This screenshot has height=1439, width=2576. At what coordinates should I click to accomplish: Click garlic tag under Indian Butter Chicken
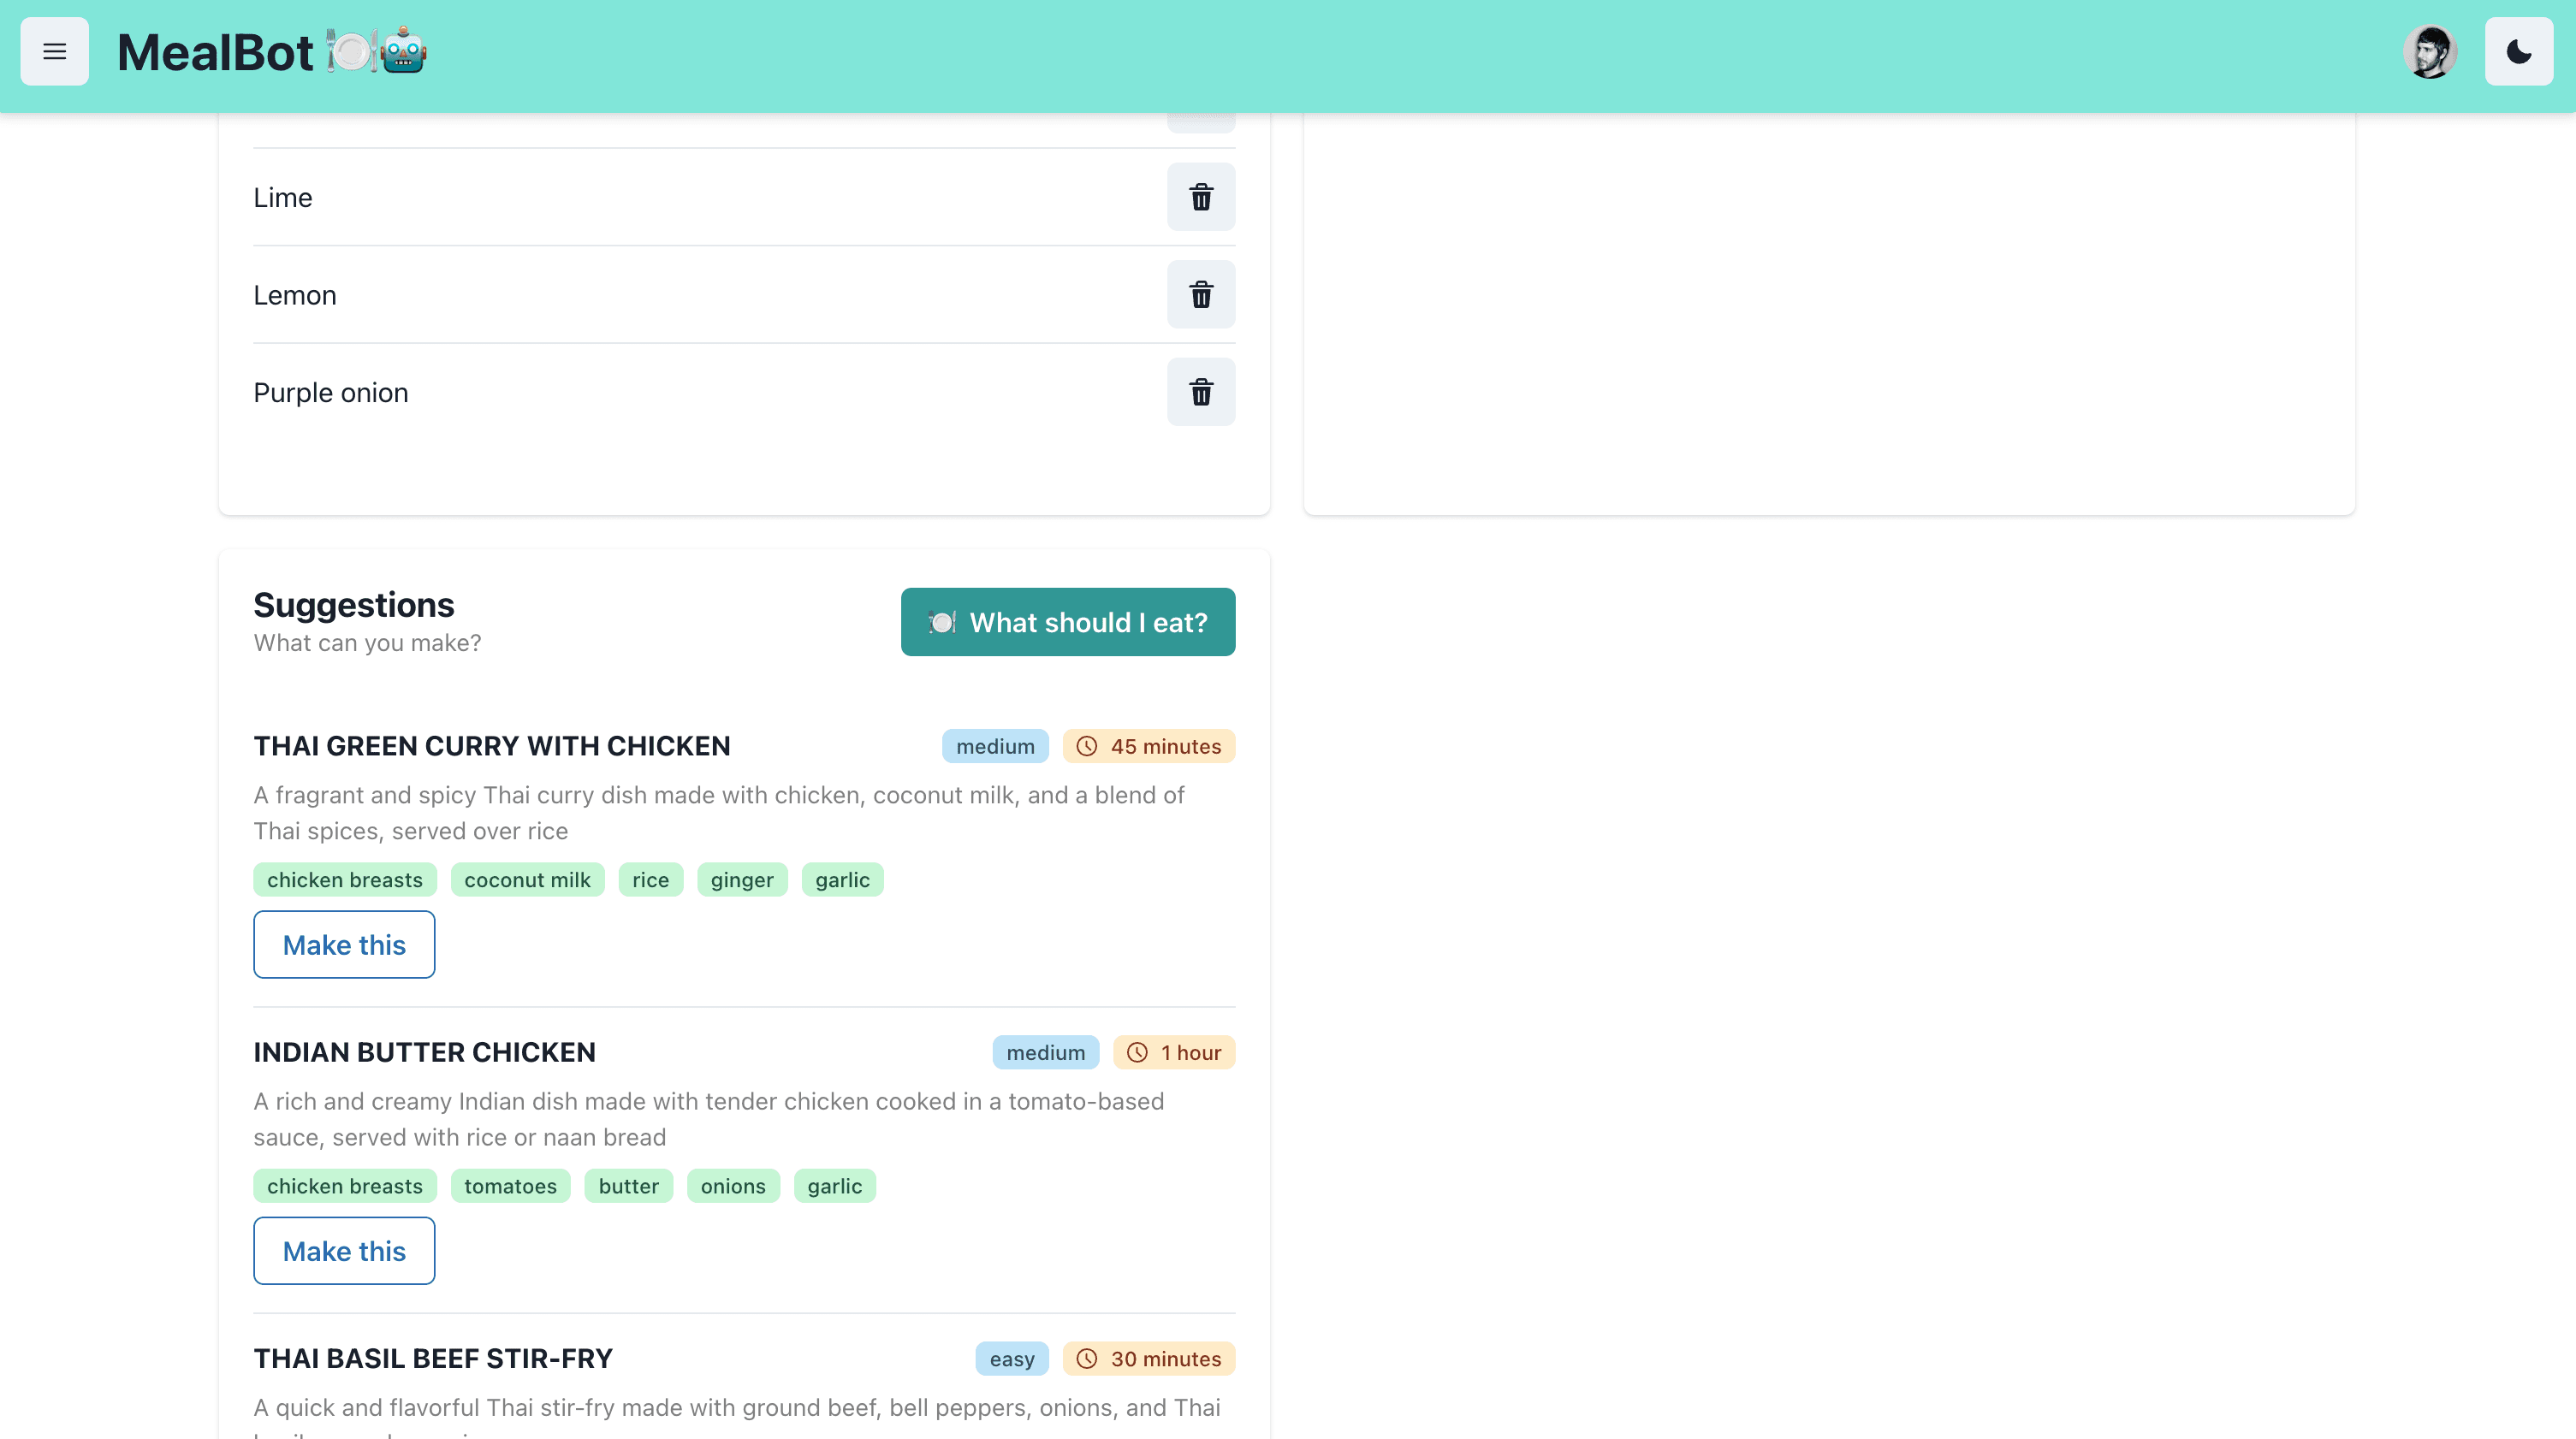(834, 1186)
